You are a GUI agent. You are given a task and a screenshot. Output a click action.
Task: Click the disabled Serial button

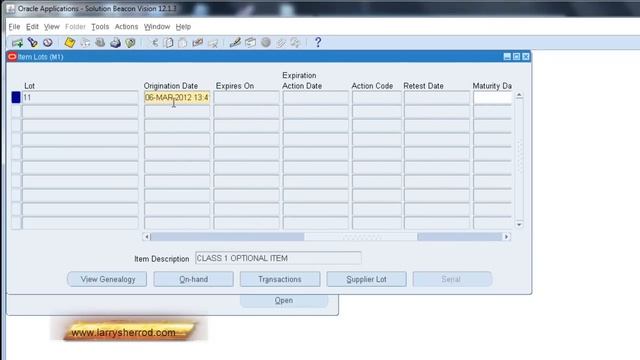[452, 279]
